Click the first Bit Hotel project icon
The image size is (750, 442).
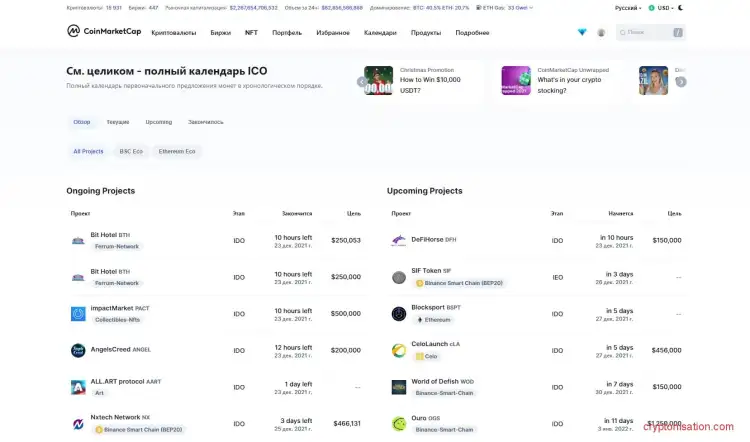[78, 241]
